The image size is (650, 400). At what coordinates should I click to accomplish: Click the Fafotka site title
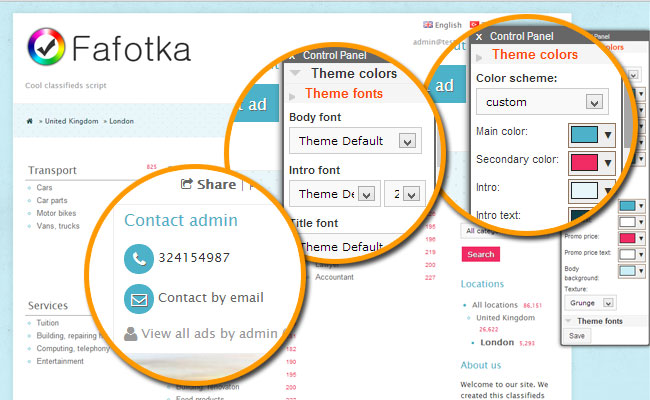point(131,48)
